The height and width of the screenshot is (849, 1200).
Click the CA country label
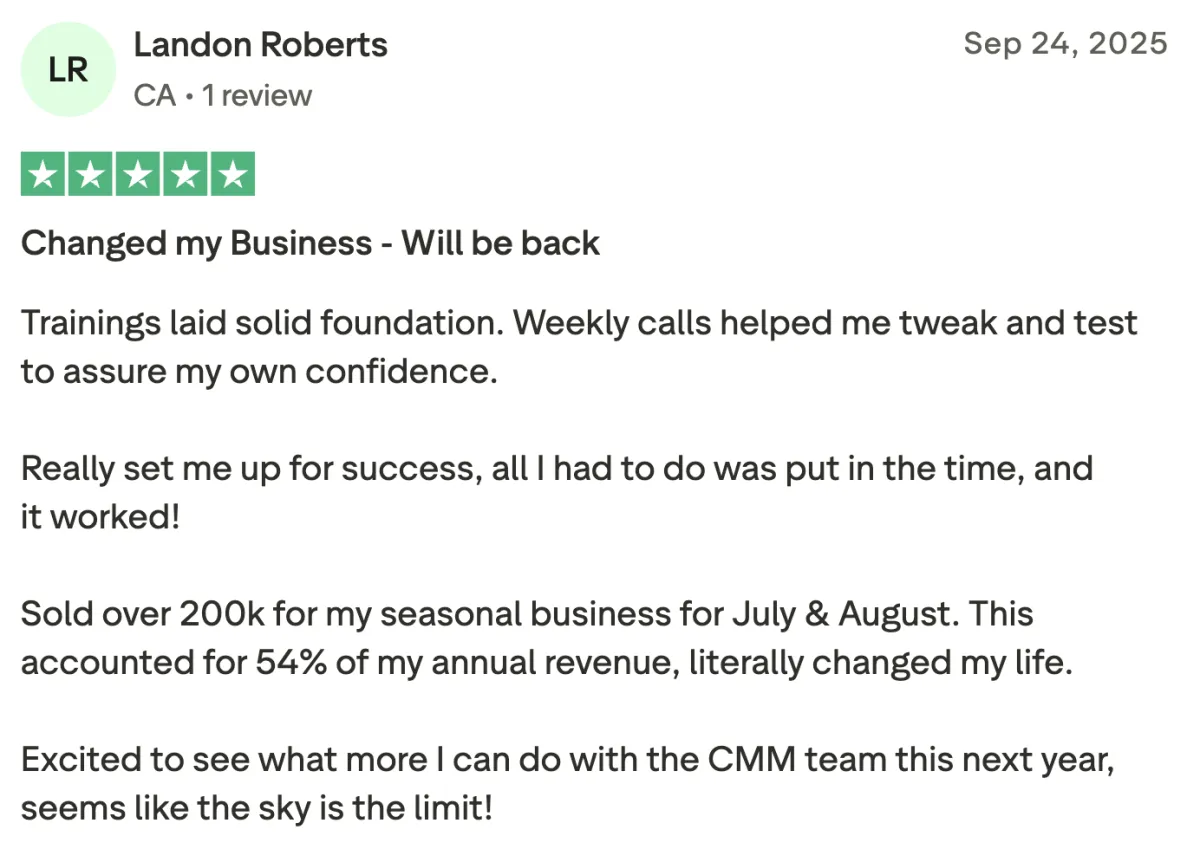click(154, 96)
